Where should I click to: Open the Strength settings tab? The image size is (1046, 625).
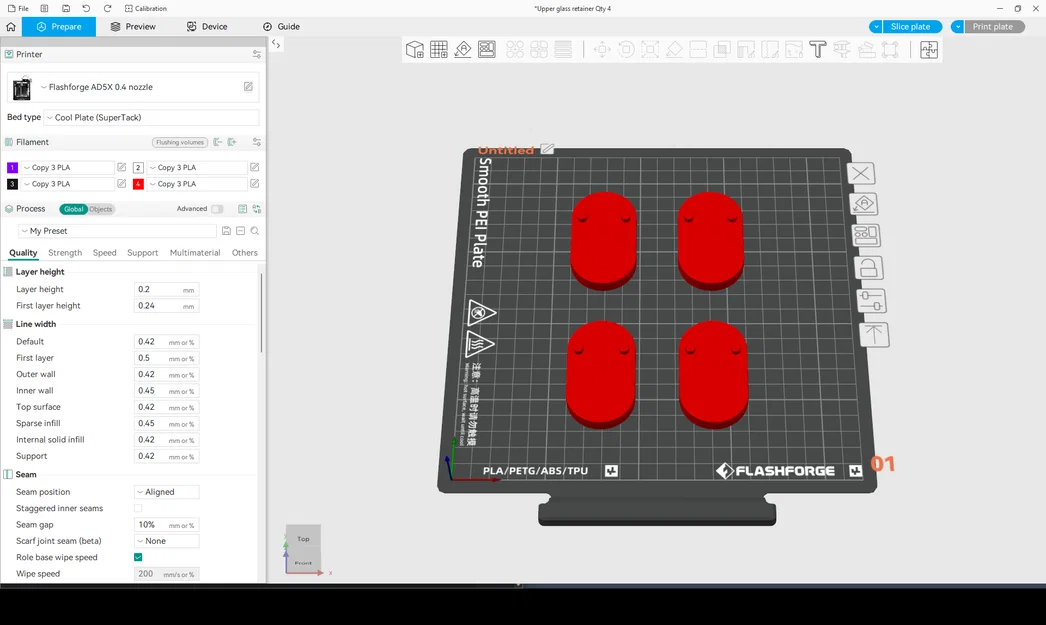(x=65, y=253)
